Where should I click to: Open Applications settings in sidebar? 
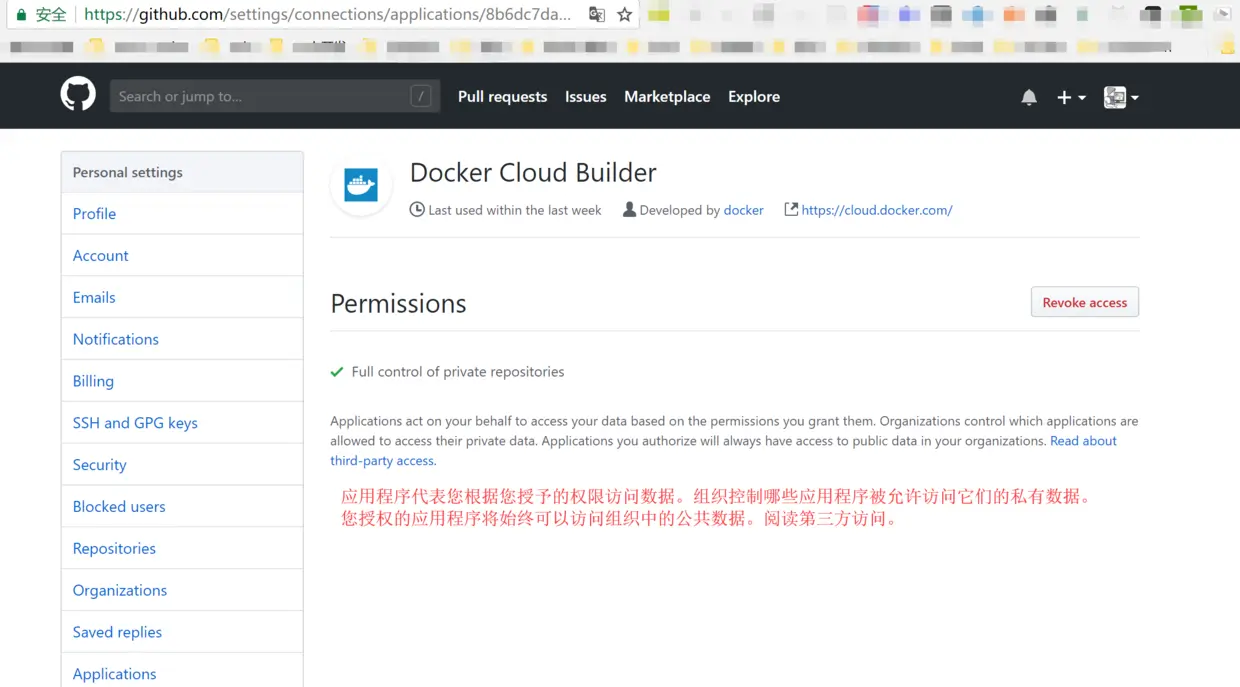pos(182,672)
